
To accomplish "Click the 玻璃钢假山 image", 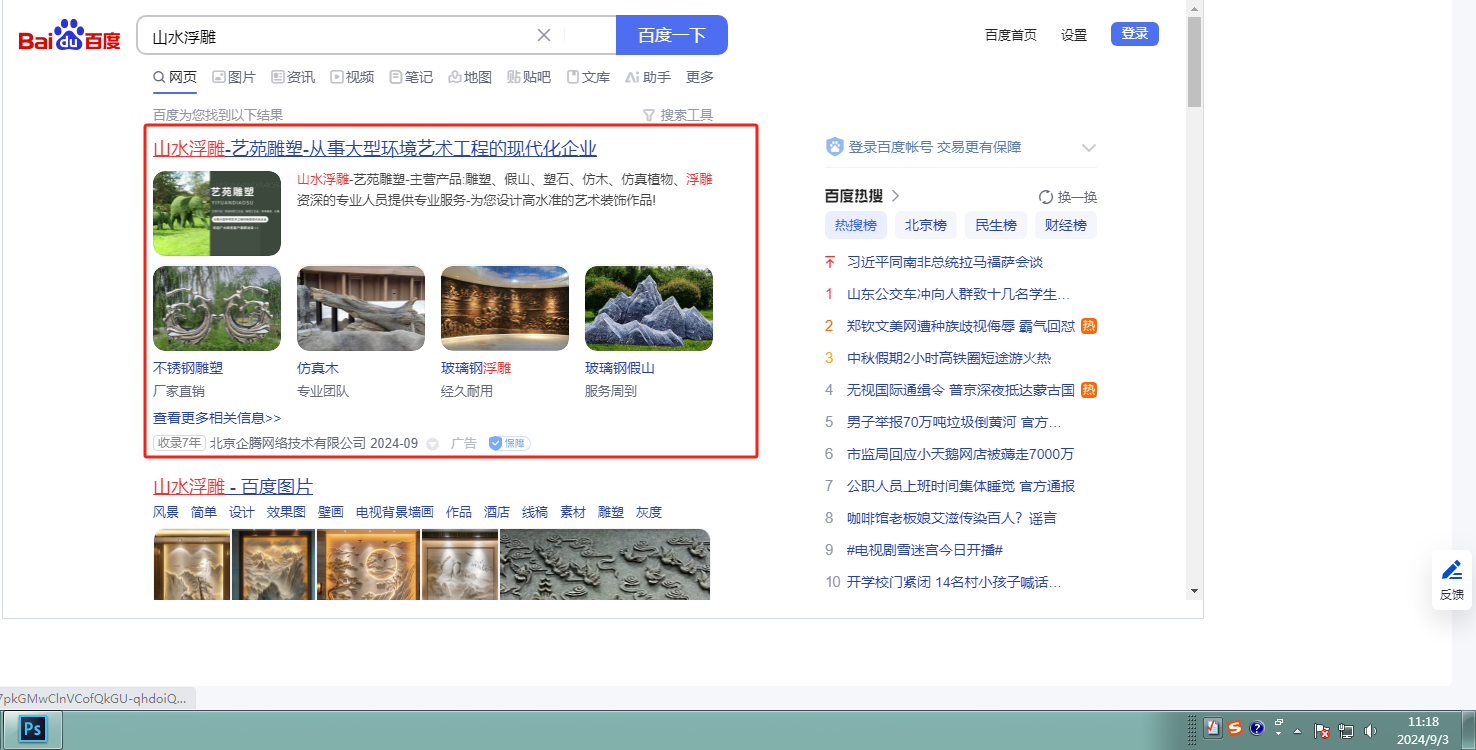I will point(649,308).
